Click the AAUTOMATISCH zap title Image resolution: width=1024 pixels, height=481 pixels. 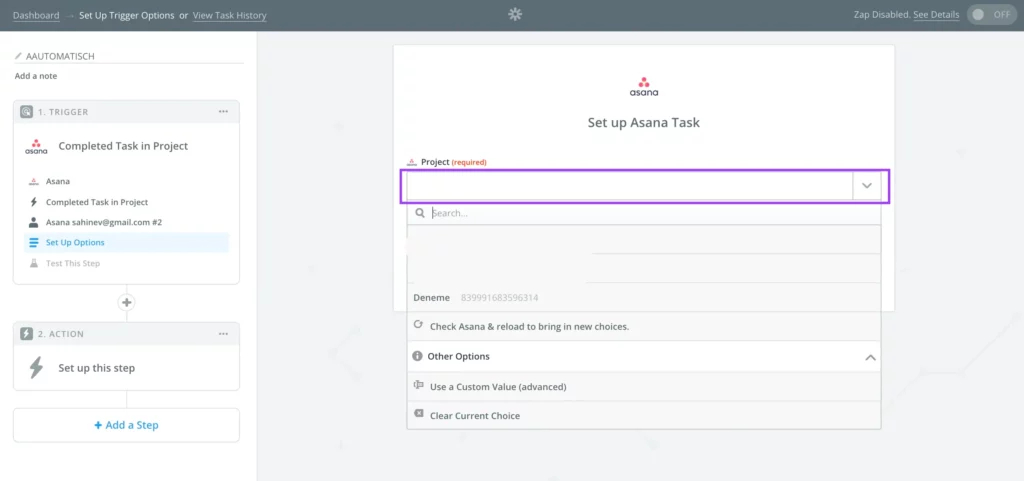pos(60,56)
